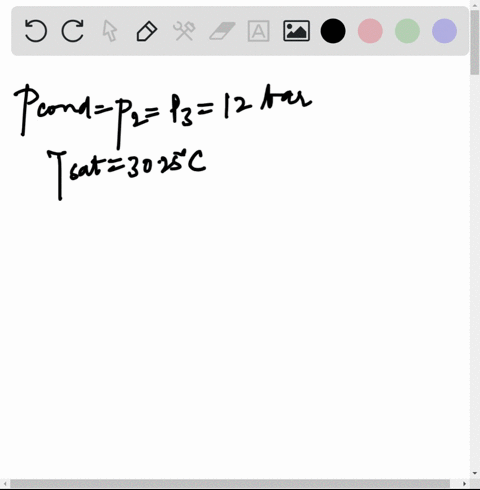The width and height of the screenshot is (480, 490).
Task: Activate the text box tool
Action: click(x=259, y=31)
